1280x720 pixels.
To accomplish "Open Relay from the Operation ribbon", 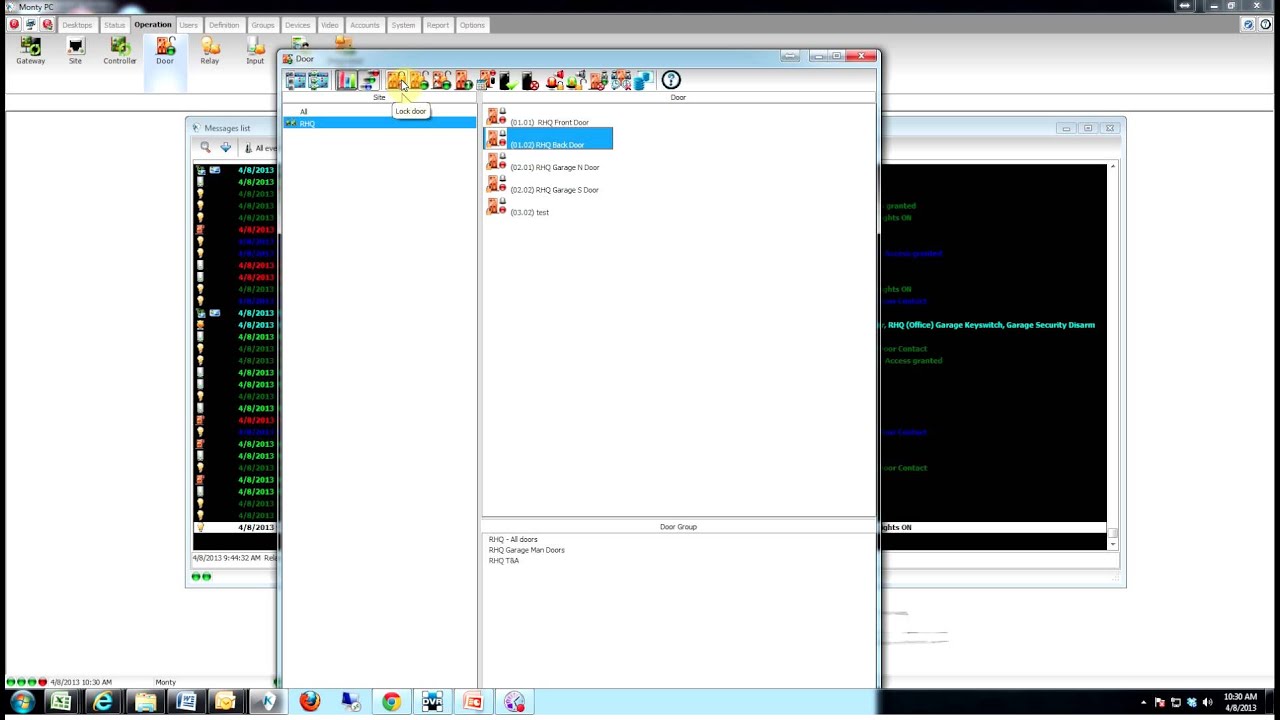I will coord(210,51).
